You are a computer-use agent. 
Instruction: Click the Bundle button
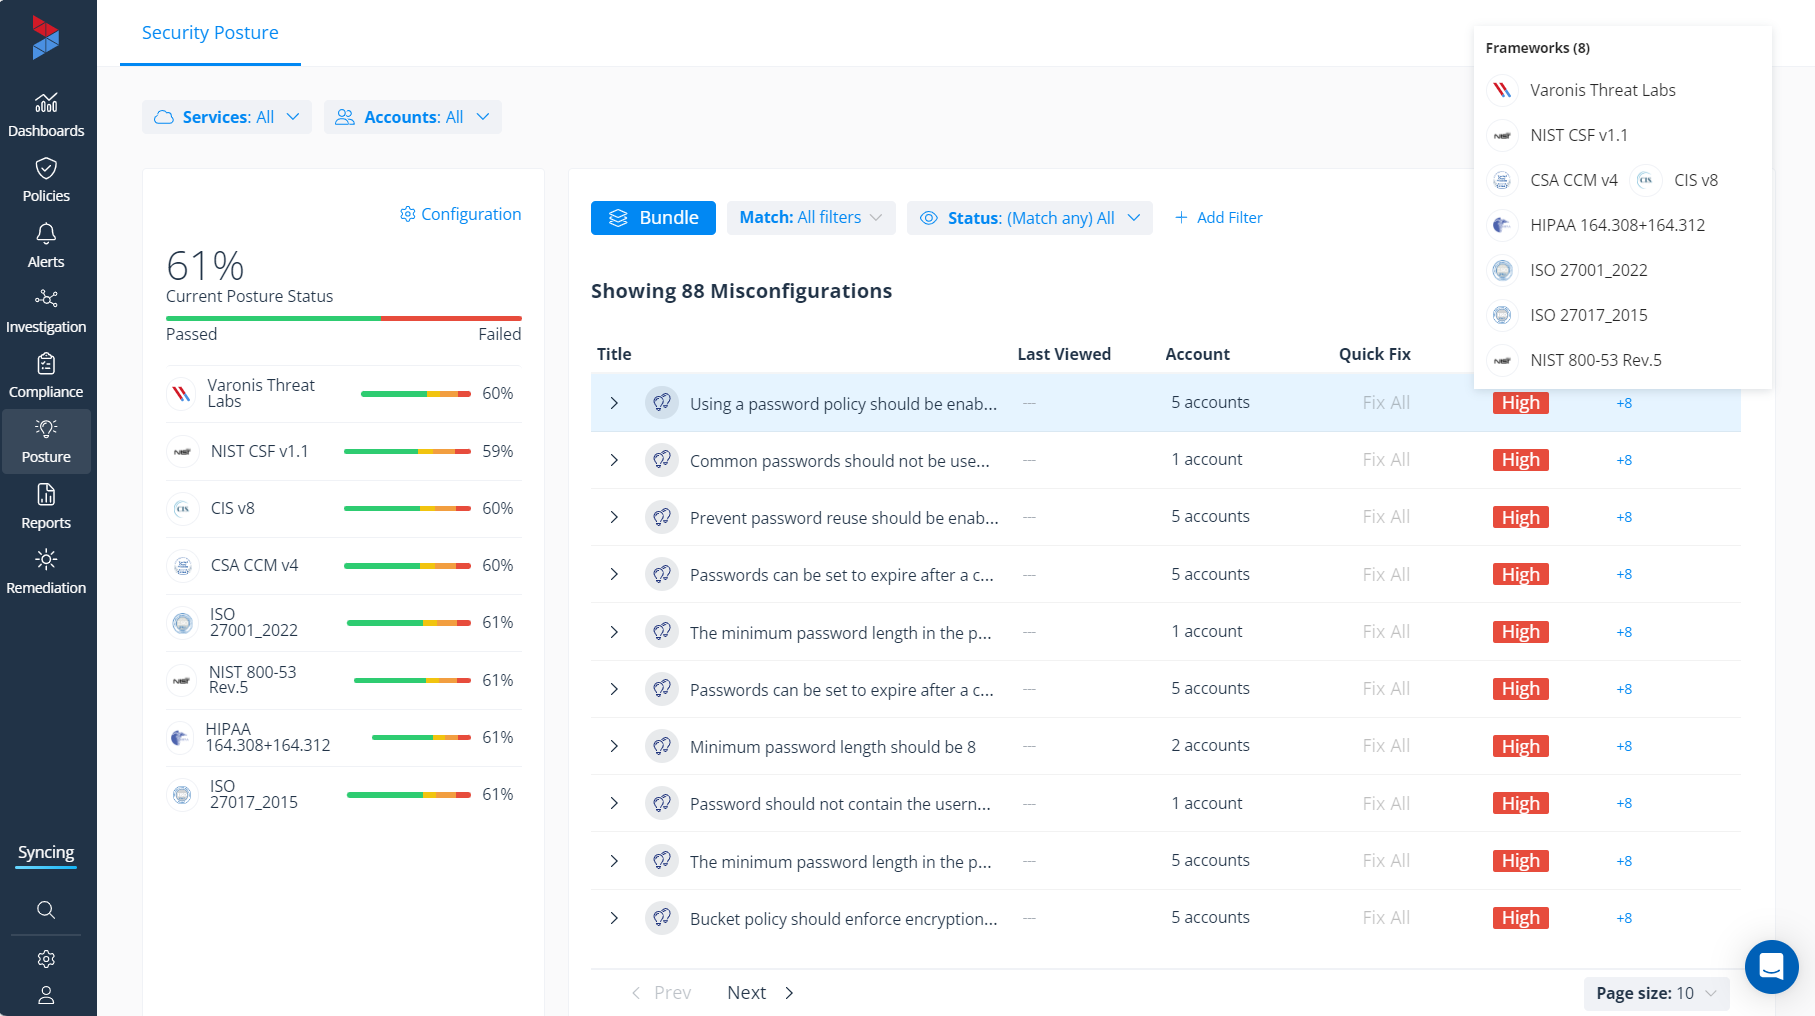[653, 218]
